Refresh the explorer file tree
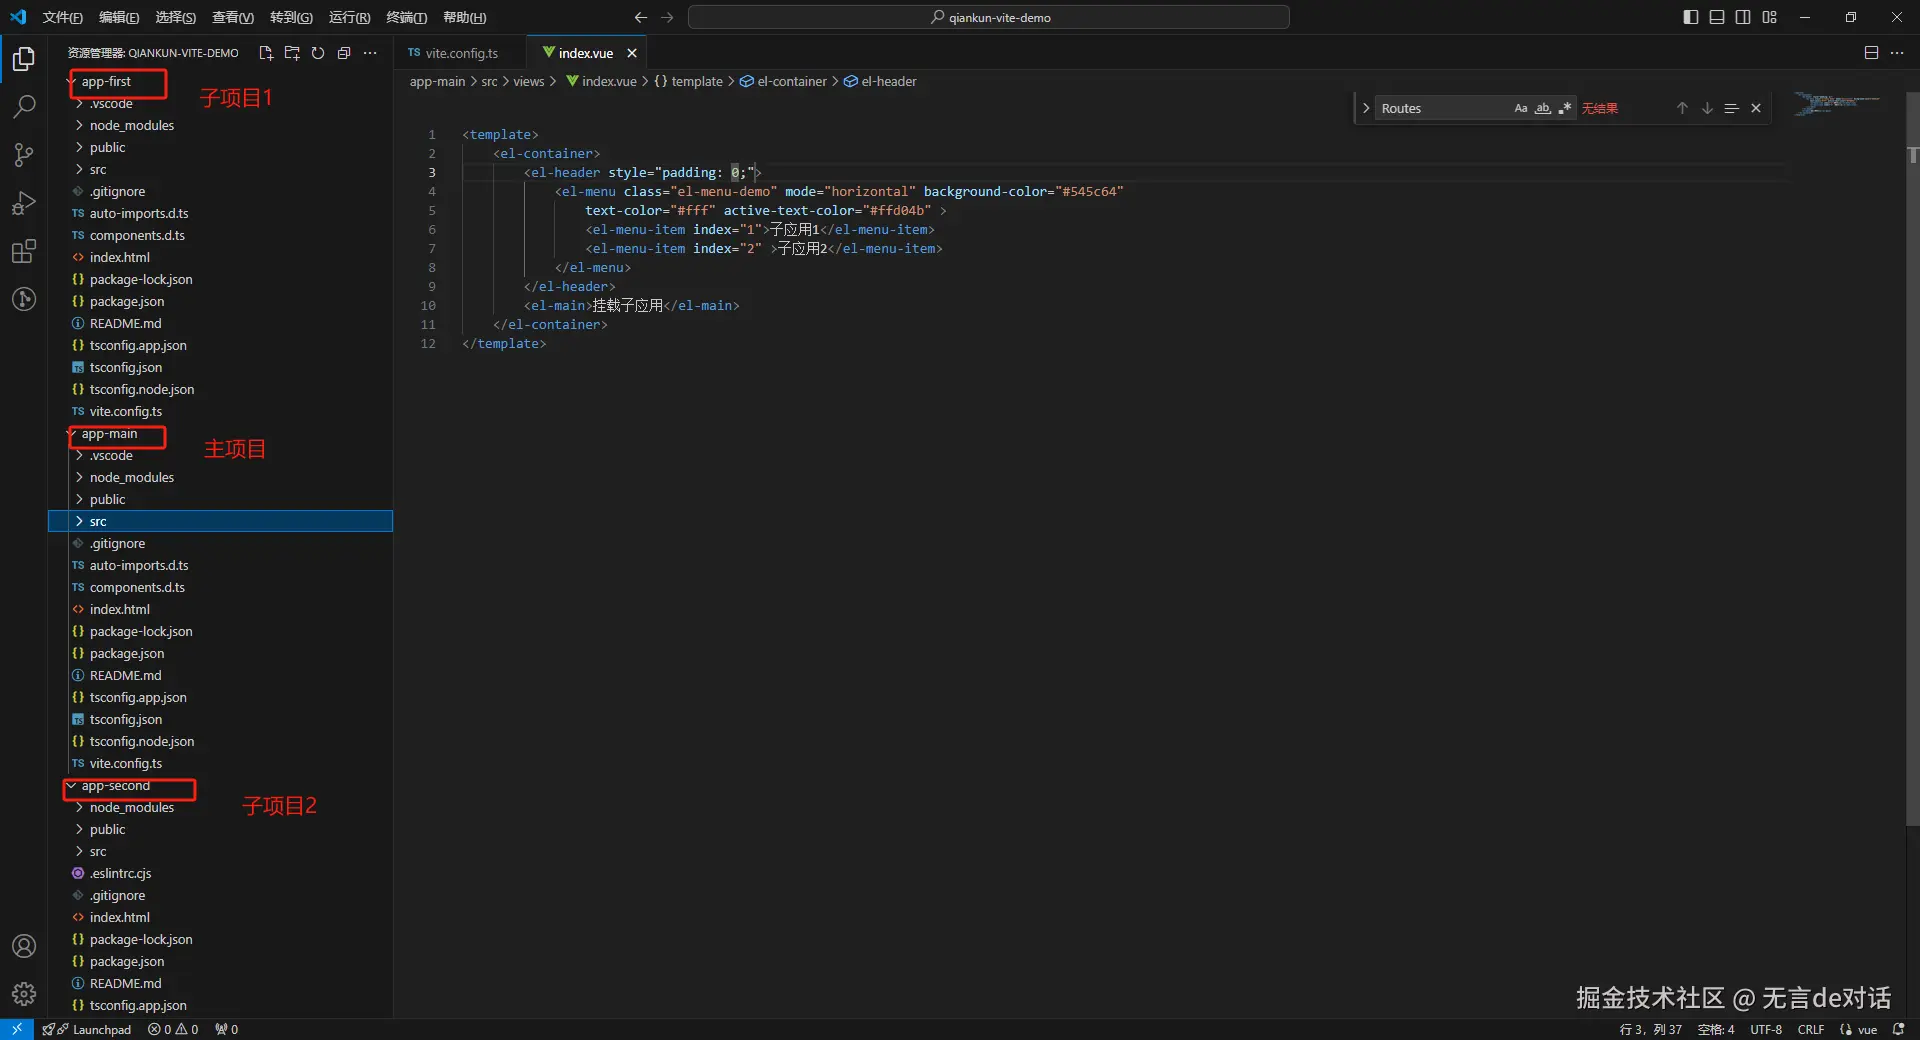 pos(318,53)
